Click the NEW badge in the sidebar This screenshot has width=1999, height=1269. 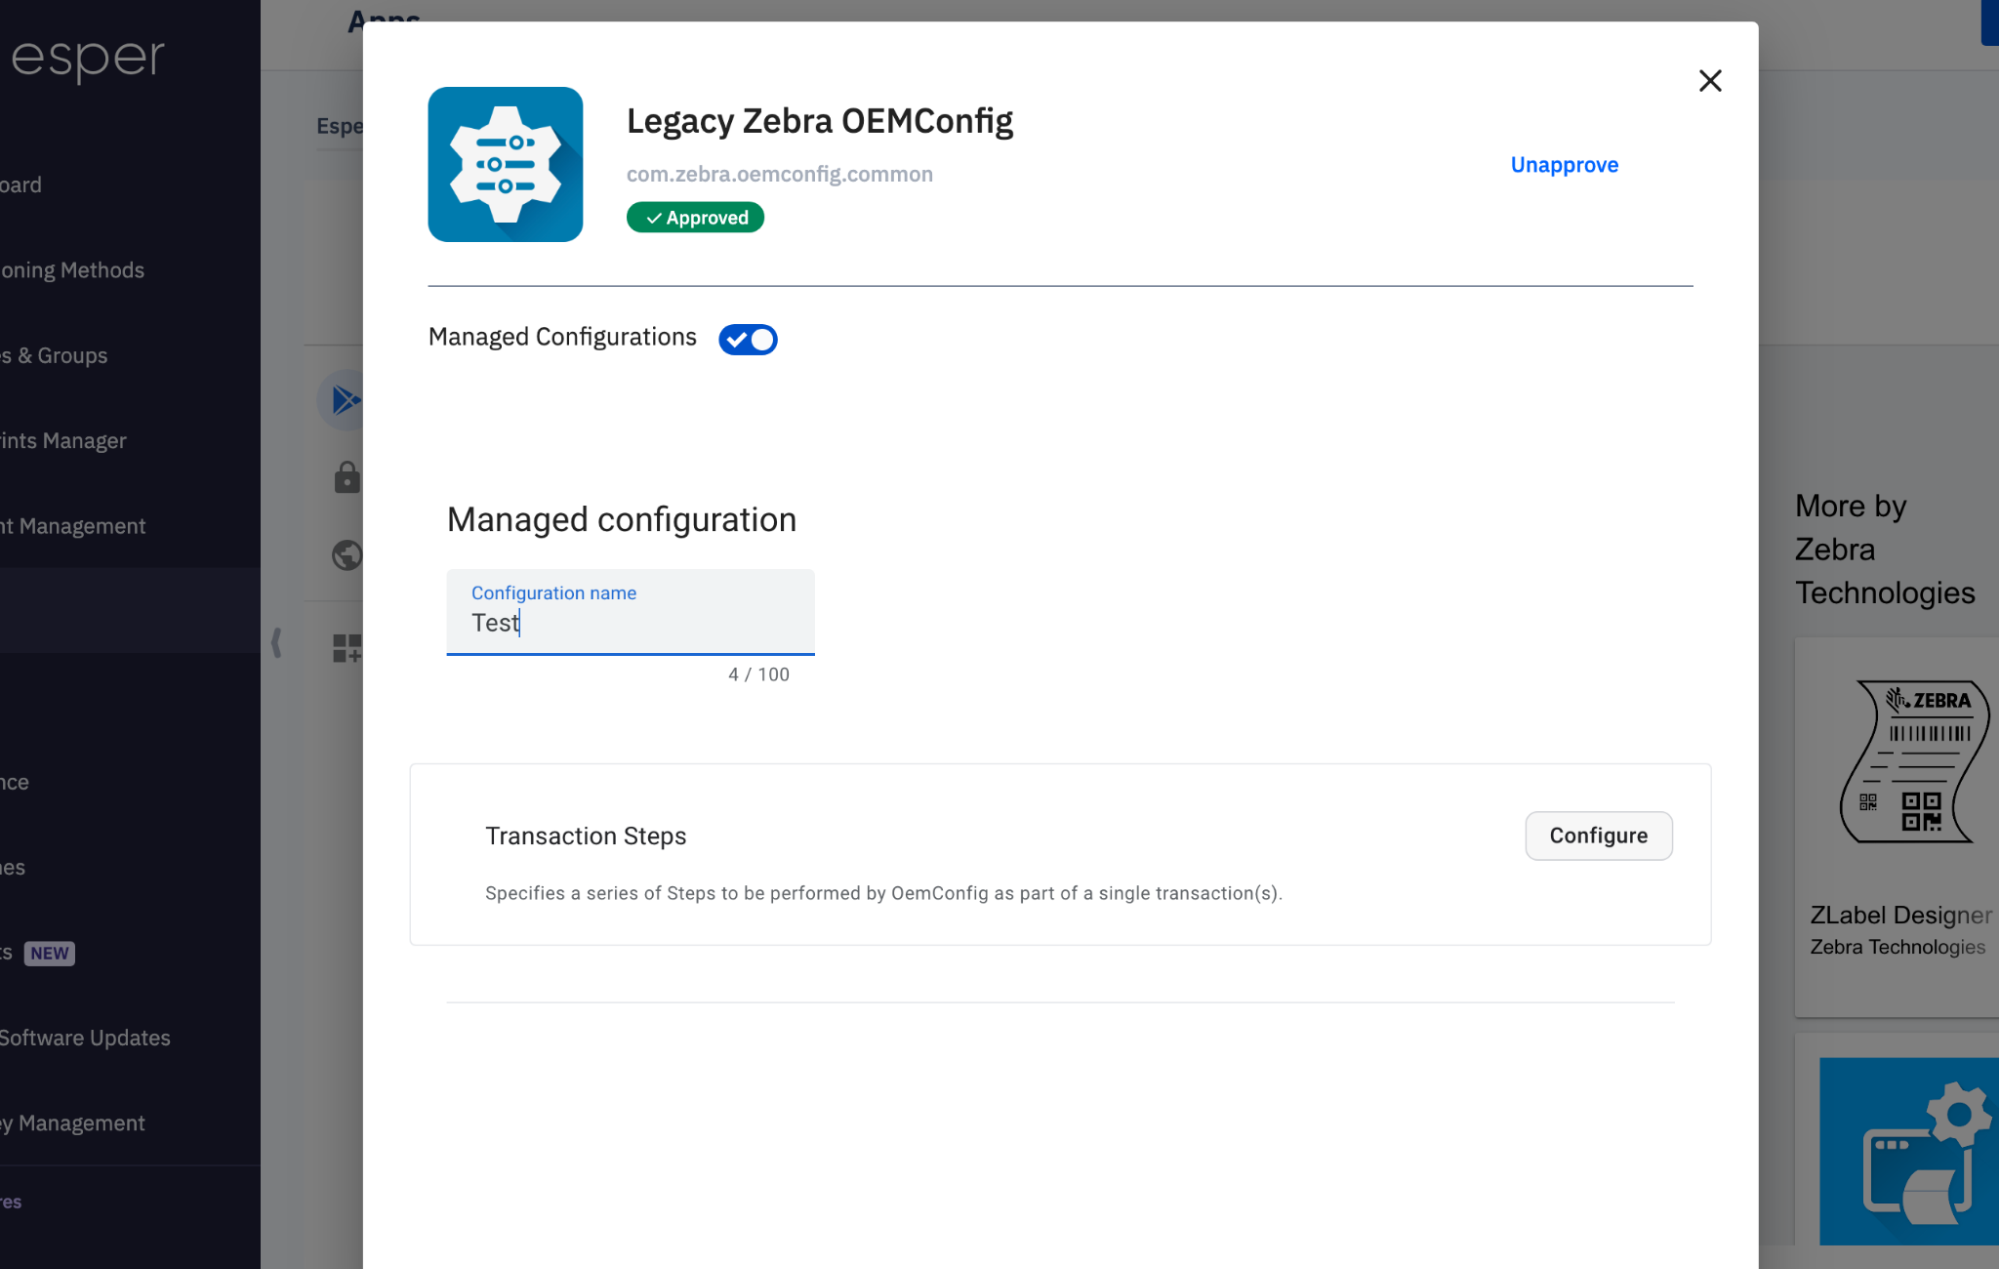point(47,953)
